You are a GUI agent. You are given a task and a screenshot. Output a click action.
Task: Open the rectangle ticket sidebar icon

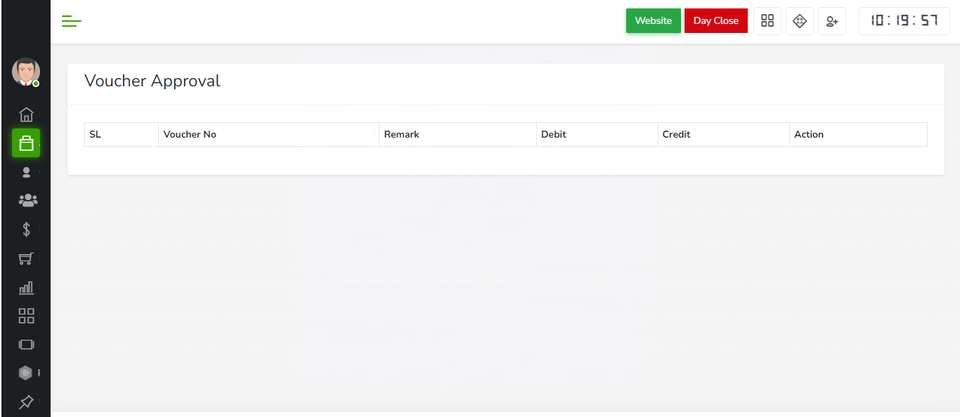(26, 345)
